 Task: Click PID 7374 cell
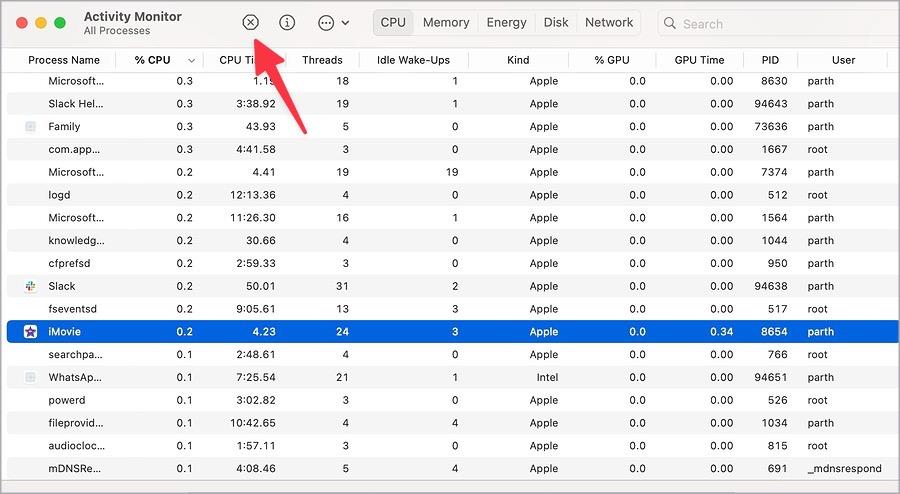(x=774, y=172)
